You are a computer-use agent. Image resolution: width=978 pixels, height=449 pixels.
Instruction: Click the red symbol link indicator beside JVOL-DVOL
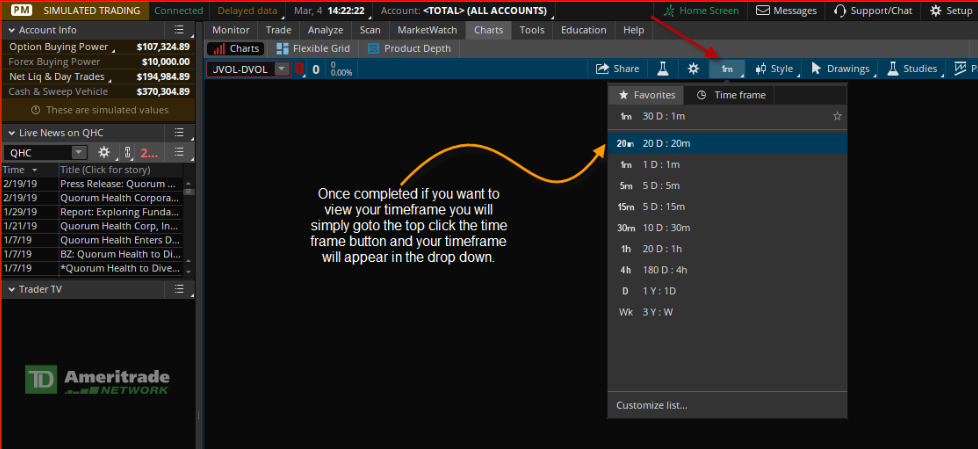(299, 69)
